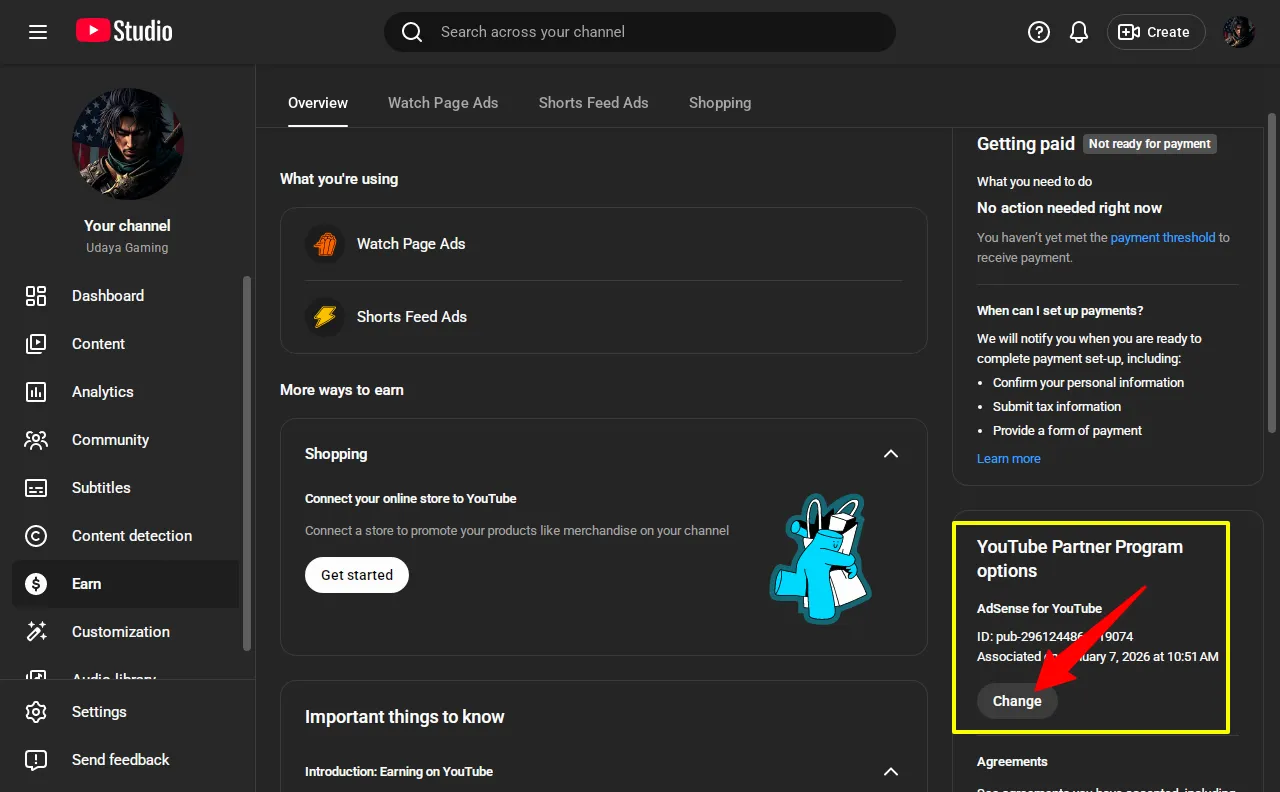Click the AdSense for YouTube label
1280x792 pixels.
point(1039,609)
